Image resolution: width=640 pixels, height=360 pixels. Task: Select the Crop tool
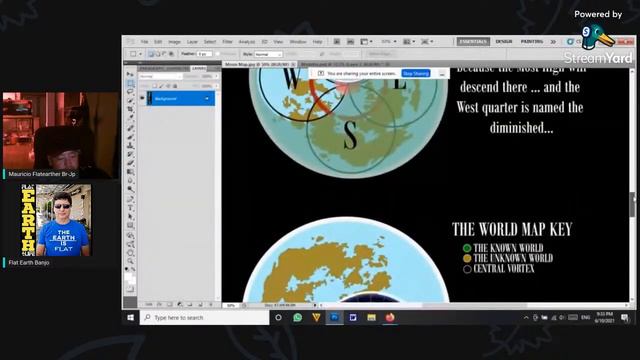click(x=130, y=109)
